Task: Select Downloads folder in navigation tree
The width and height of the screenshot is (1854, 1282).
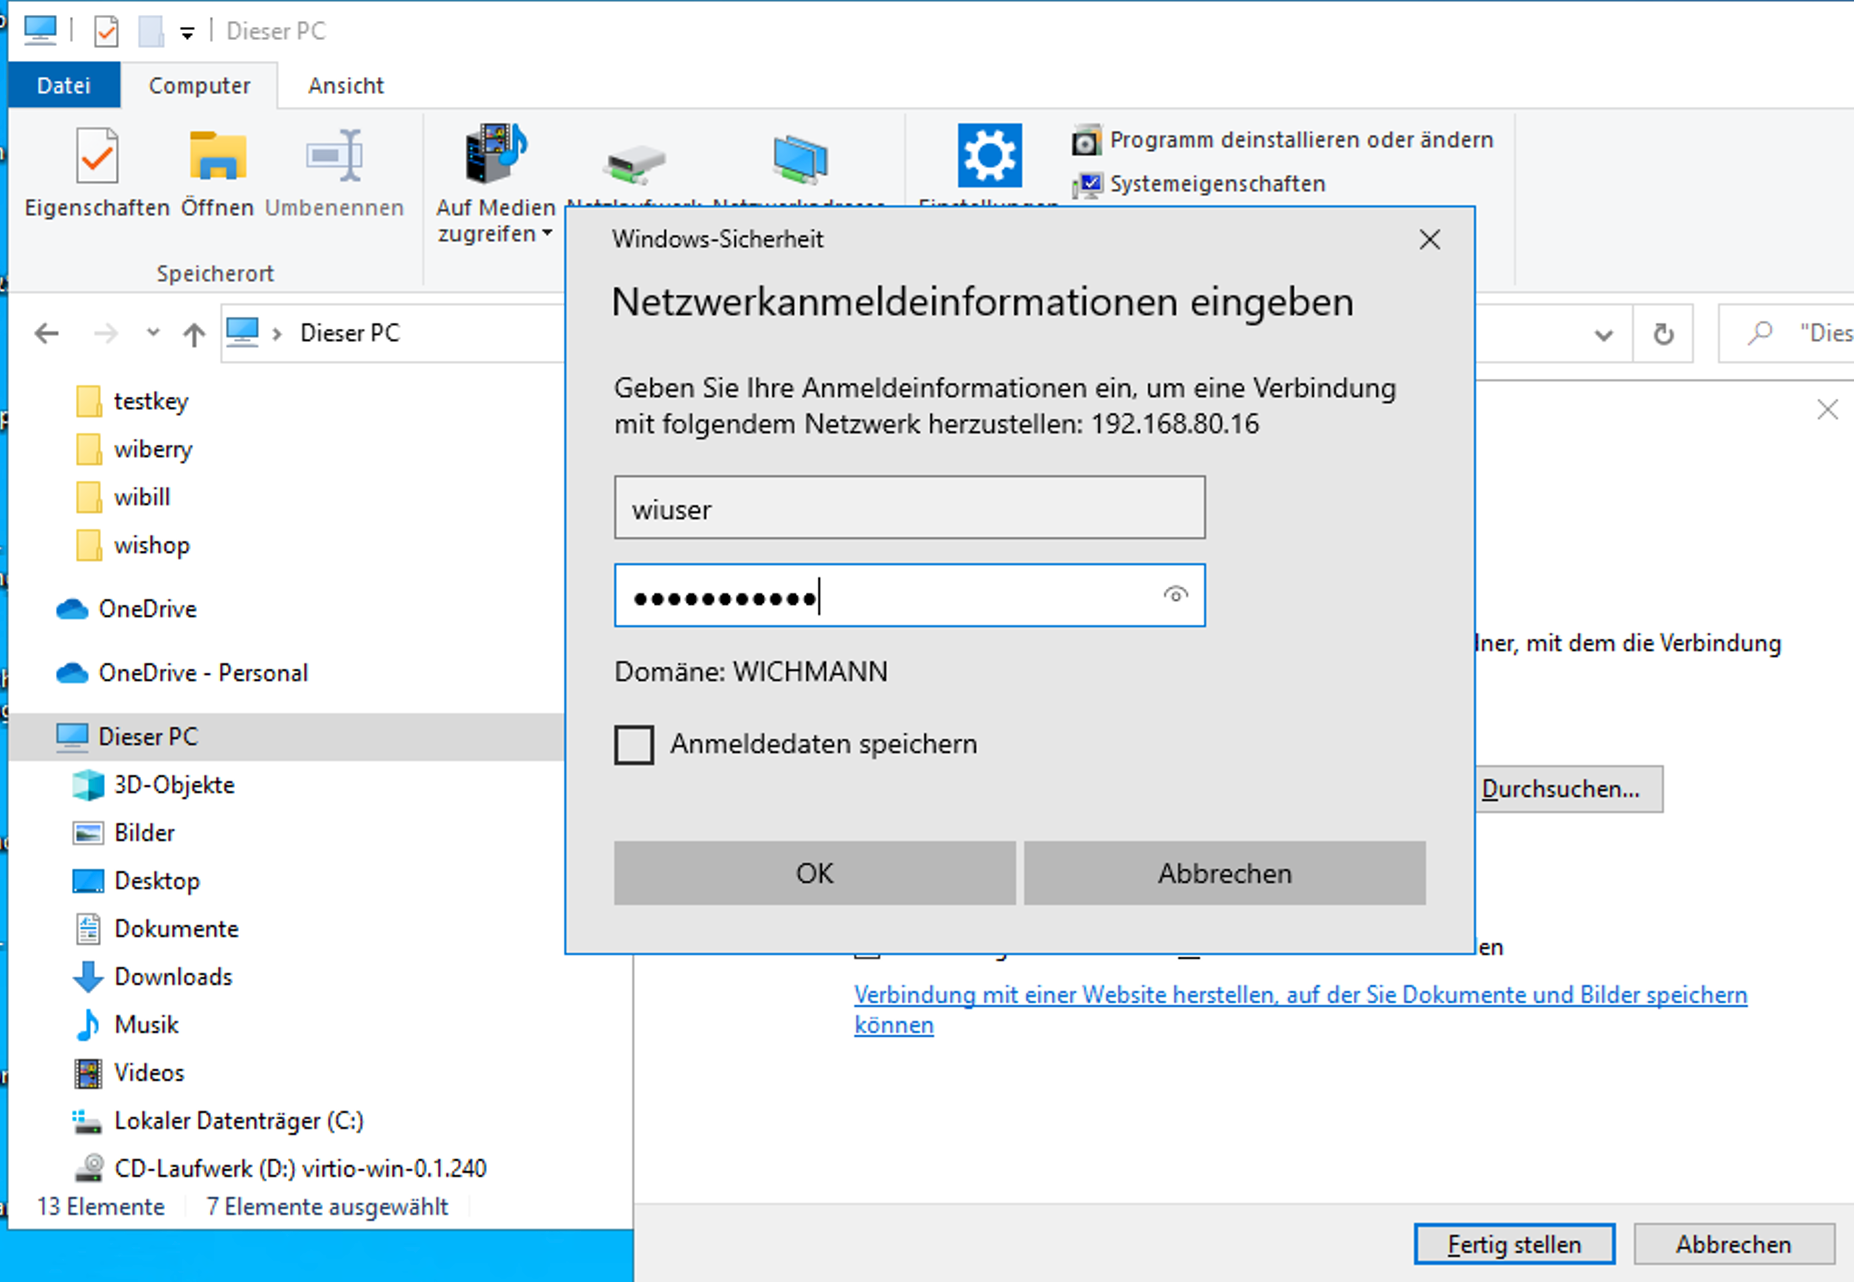Action: point(173,977)
